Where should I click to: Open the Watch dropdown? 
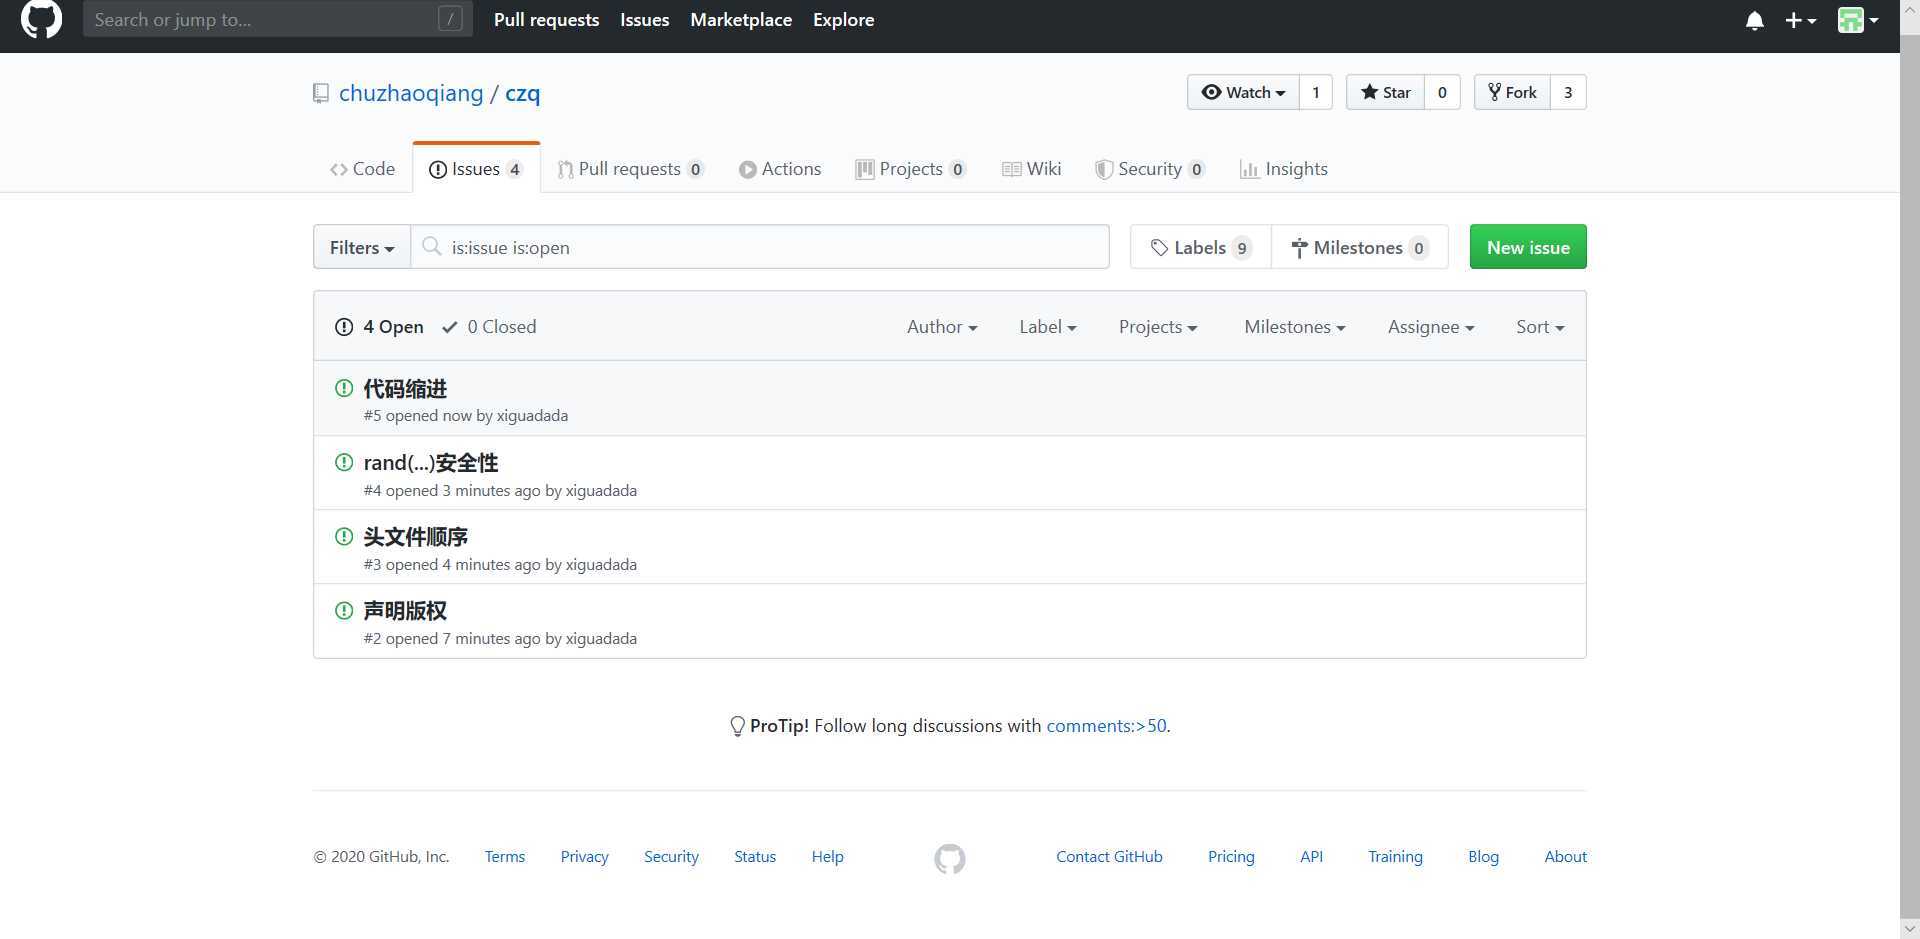1243,92
